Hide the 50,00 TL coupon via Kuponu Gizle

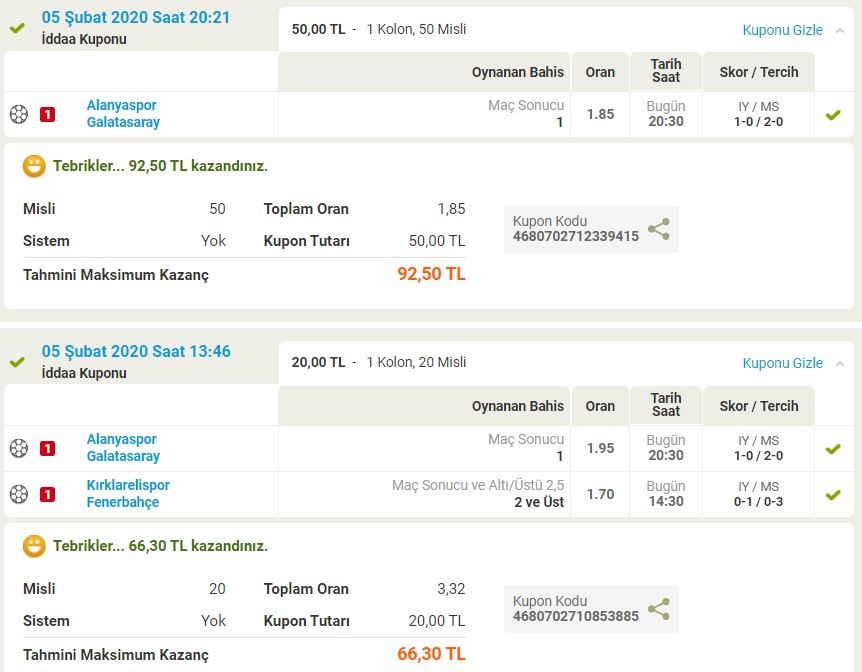pyautogui.click(x=782, y=30)
